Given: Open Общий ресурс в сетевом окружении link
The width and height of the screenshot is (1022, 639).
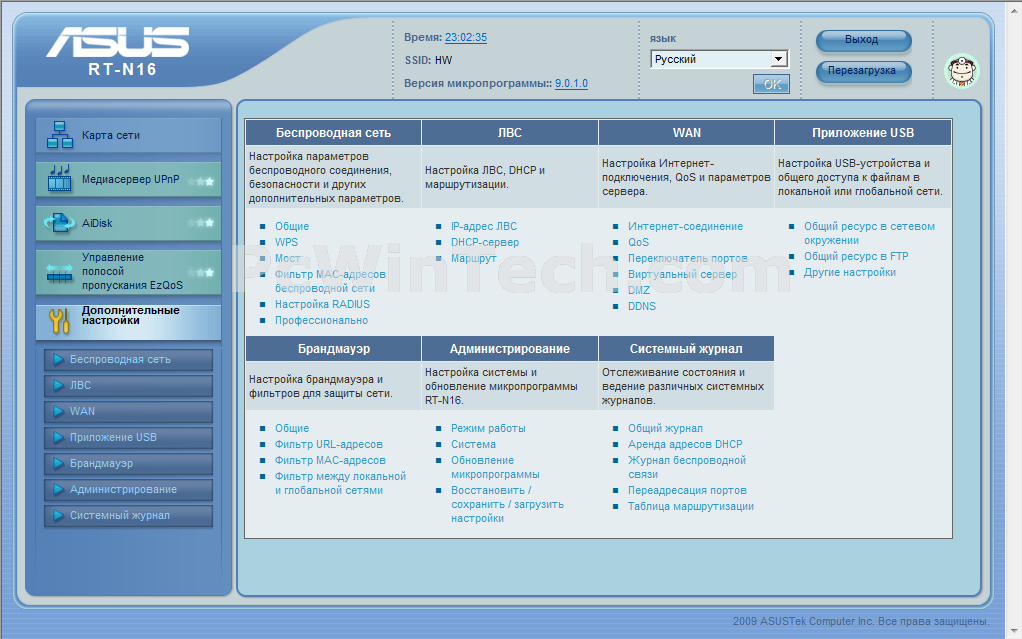Looking at the screenshot, I should (869, 233).
